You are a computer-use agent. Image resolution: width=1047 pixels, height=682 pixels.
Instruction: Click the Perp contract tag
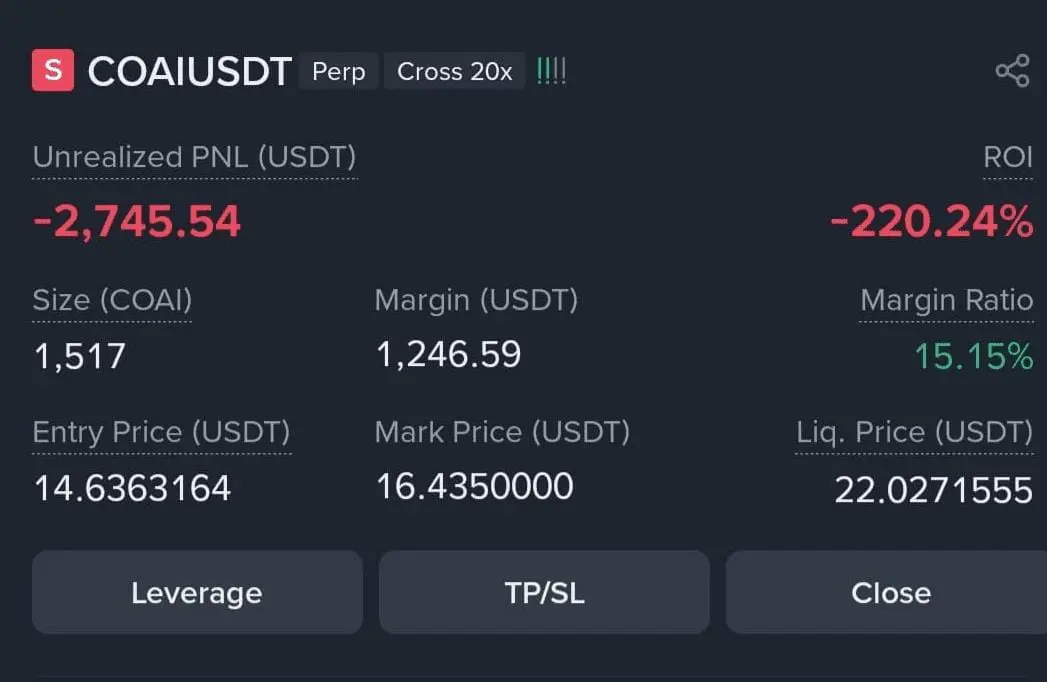point(339,72)
